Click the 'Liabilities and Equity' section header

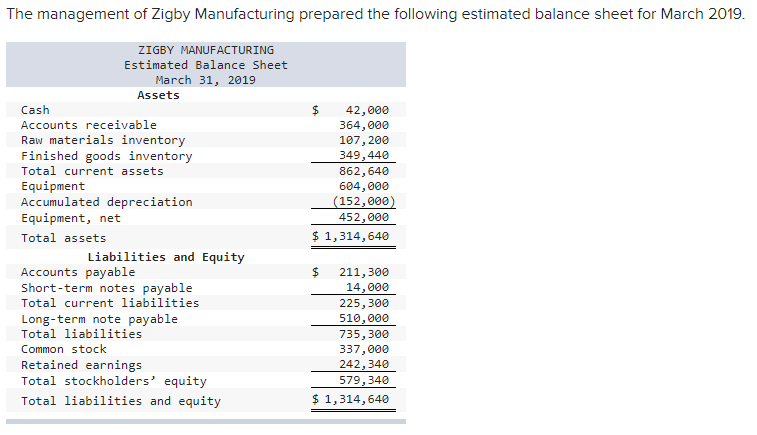pyautogui.click(x=166, y=257)
